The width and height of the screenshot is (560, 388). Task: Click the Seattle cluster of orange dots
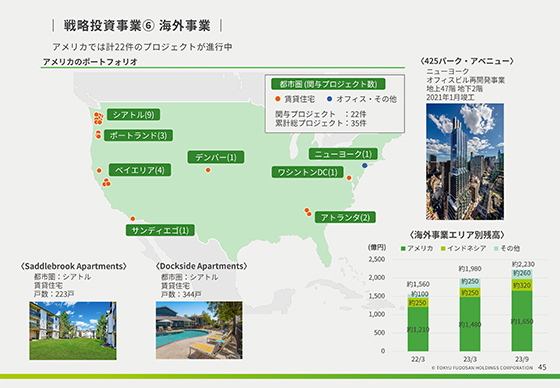pos(98,118)
